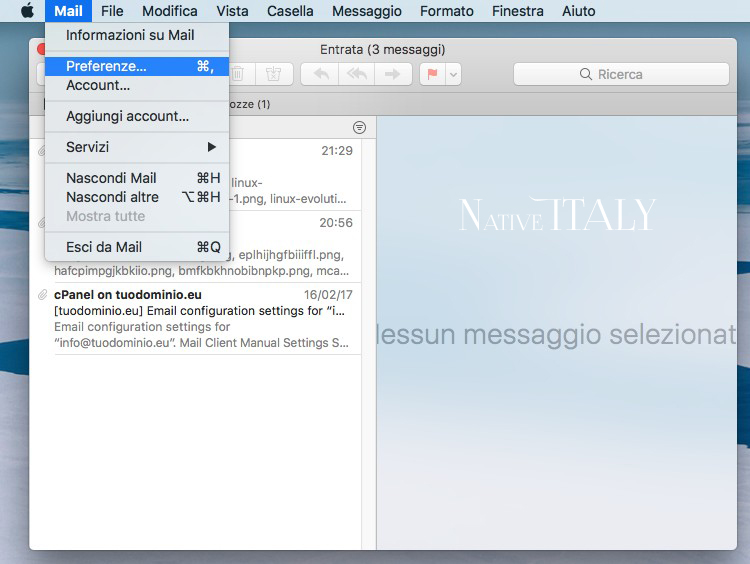Screen dimensions: 750x564
Task: Click the Ricerca search field
Action: coord(621,74)
